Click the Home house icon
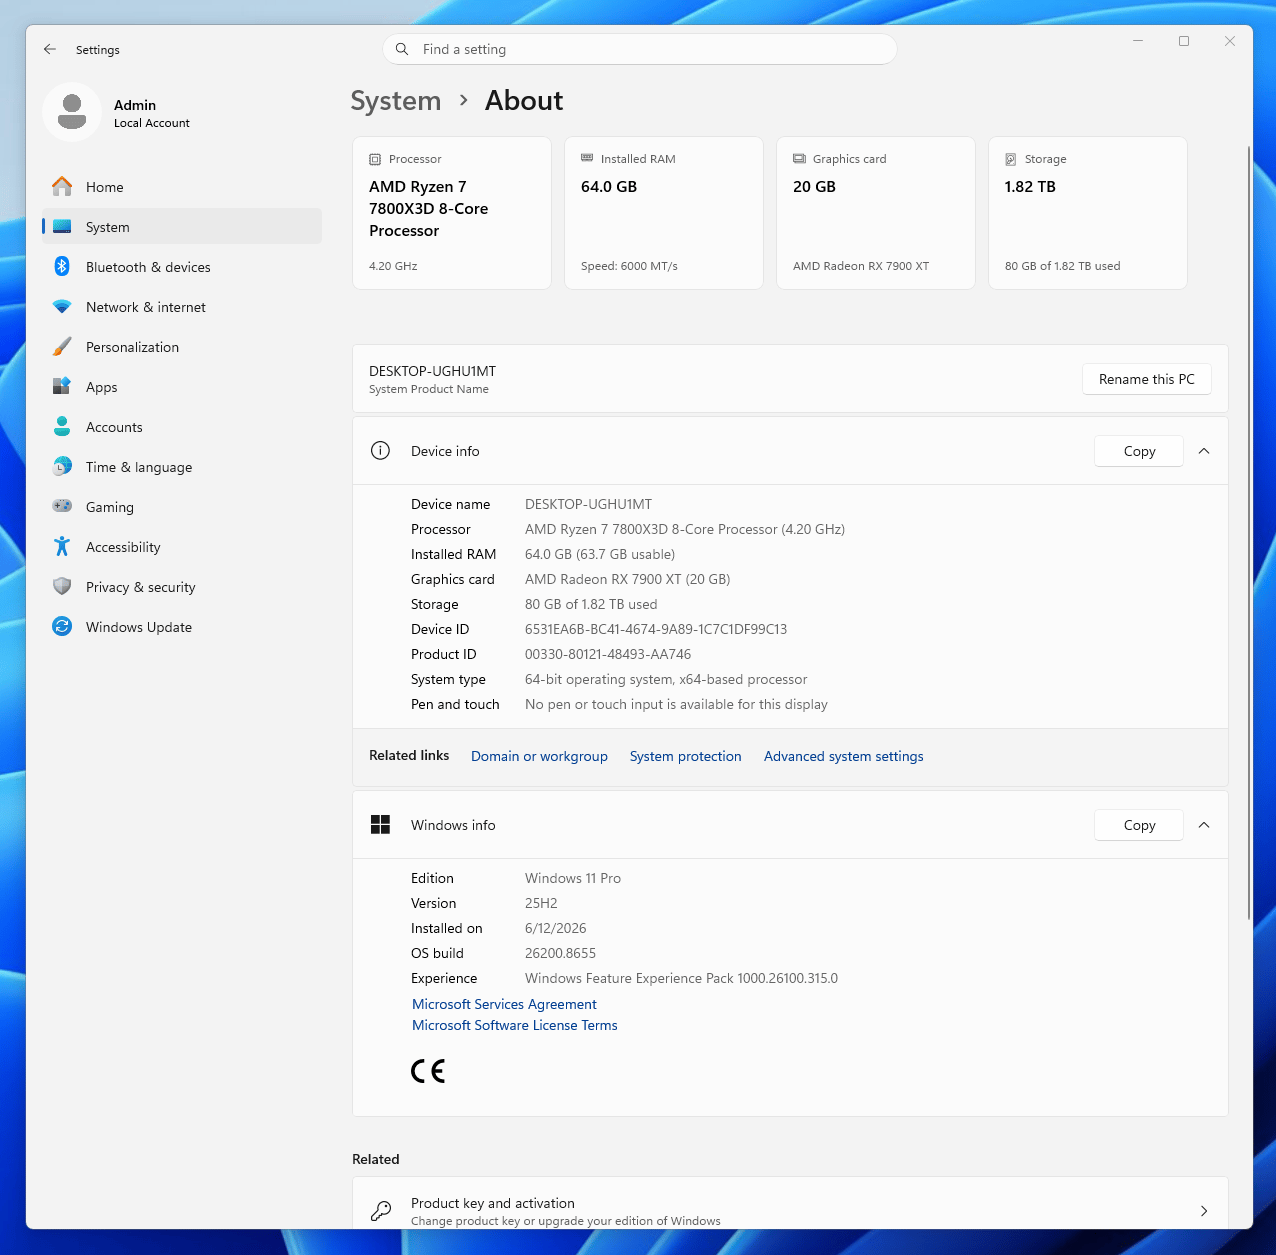 (x=62, y=187)
